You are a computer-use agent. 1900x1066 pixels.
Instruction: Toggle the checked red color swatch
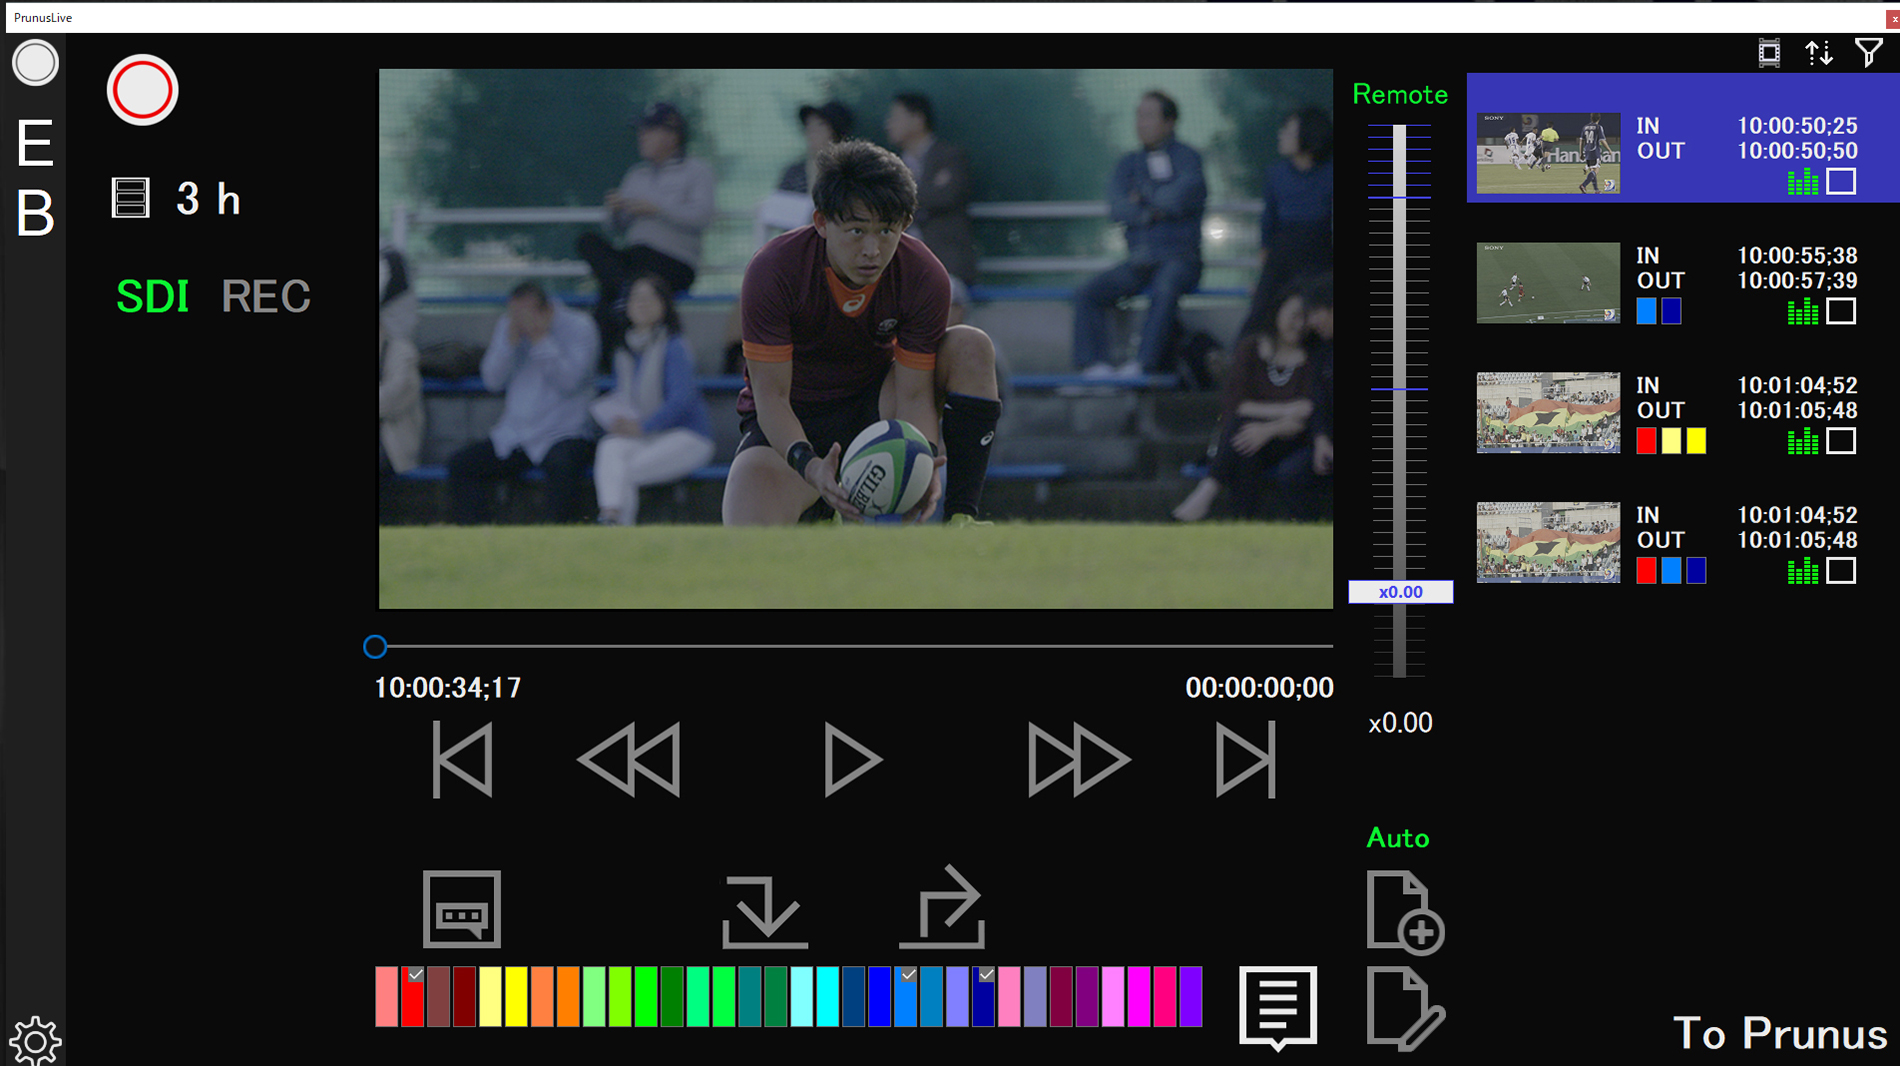coord(412,996)
